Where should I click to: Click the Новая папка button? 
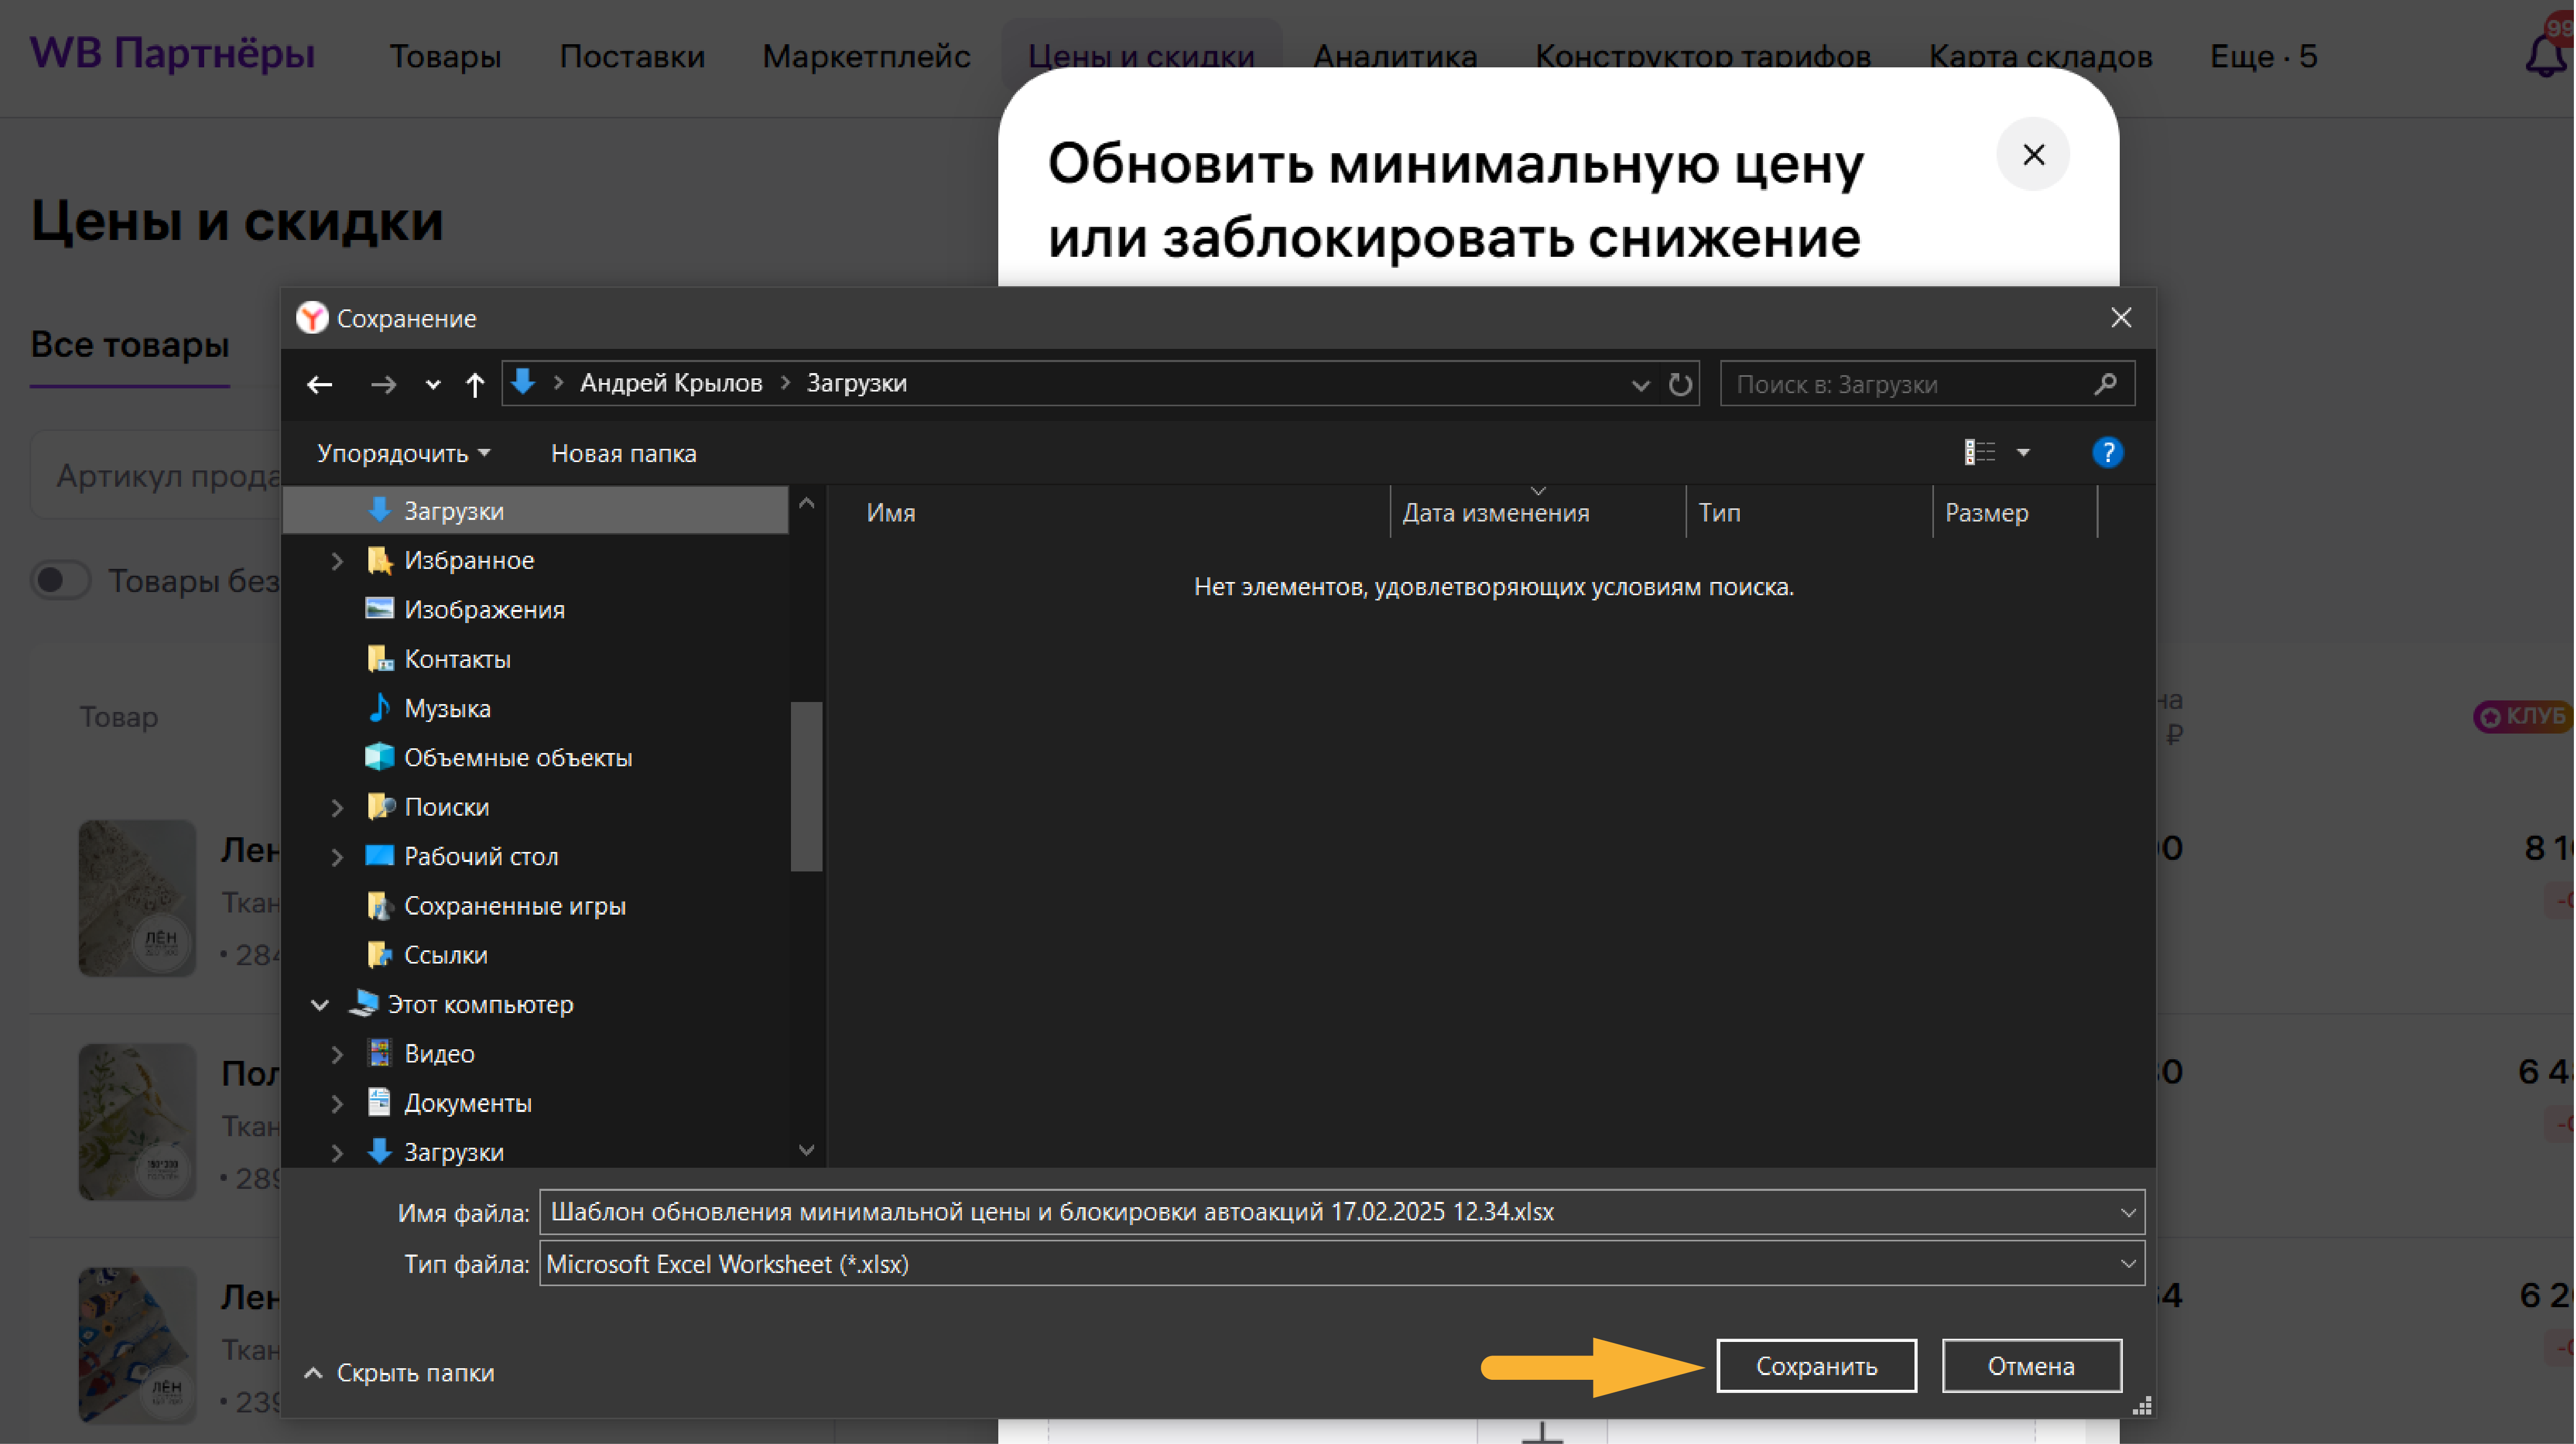[623, 453]
